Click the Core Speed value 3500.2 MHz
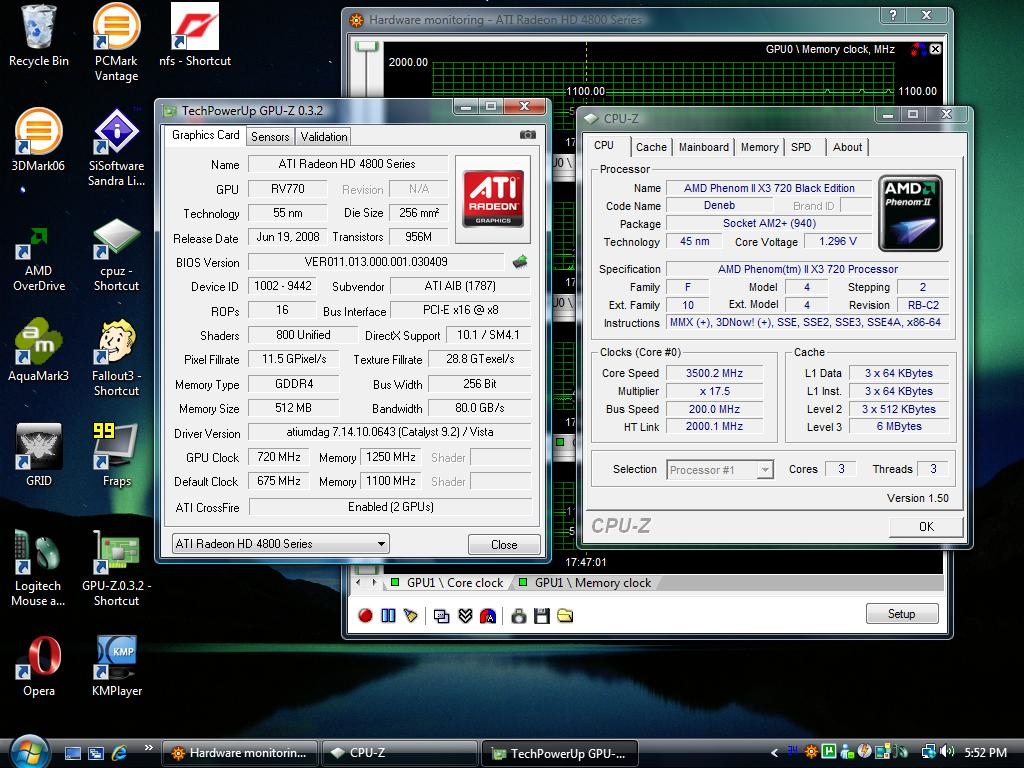 [x=714, y=373]
